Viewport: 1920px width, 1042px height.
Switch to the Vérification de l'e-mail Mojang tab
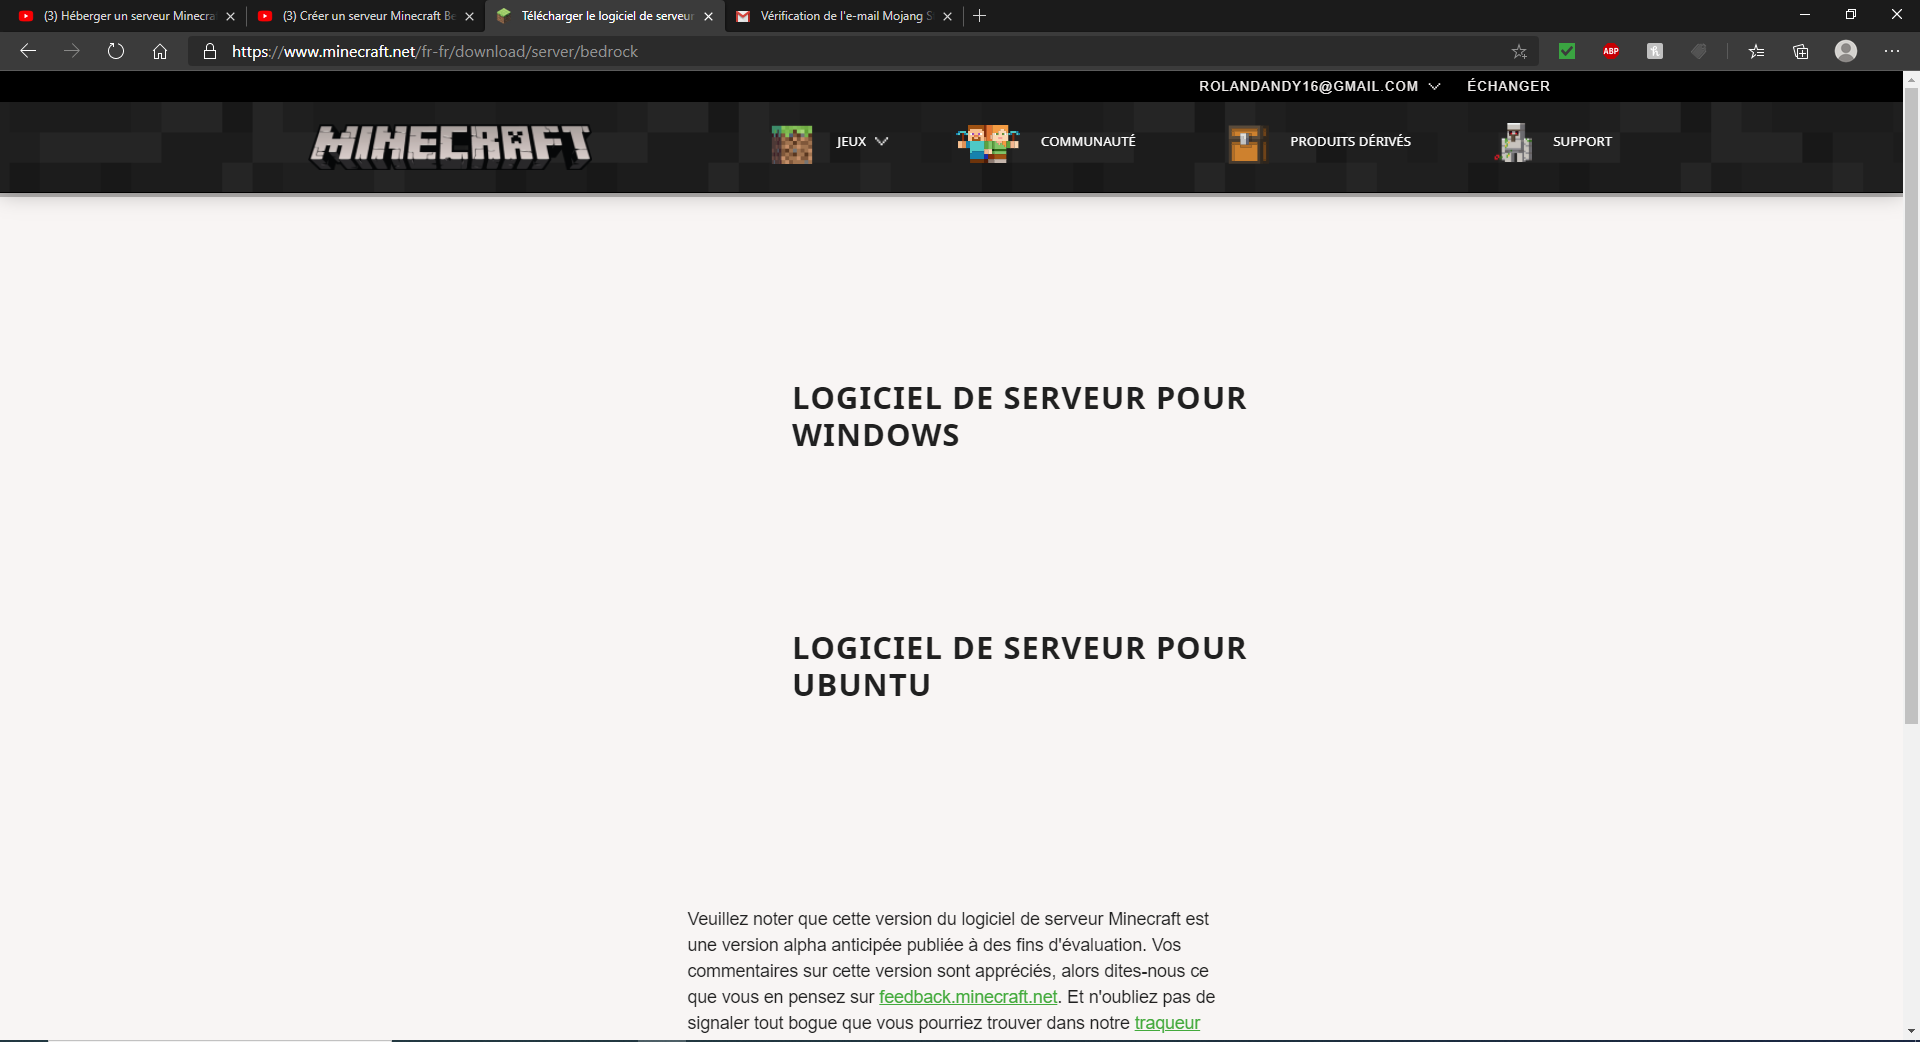(x=843, y=16)
